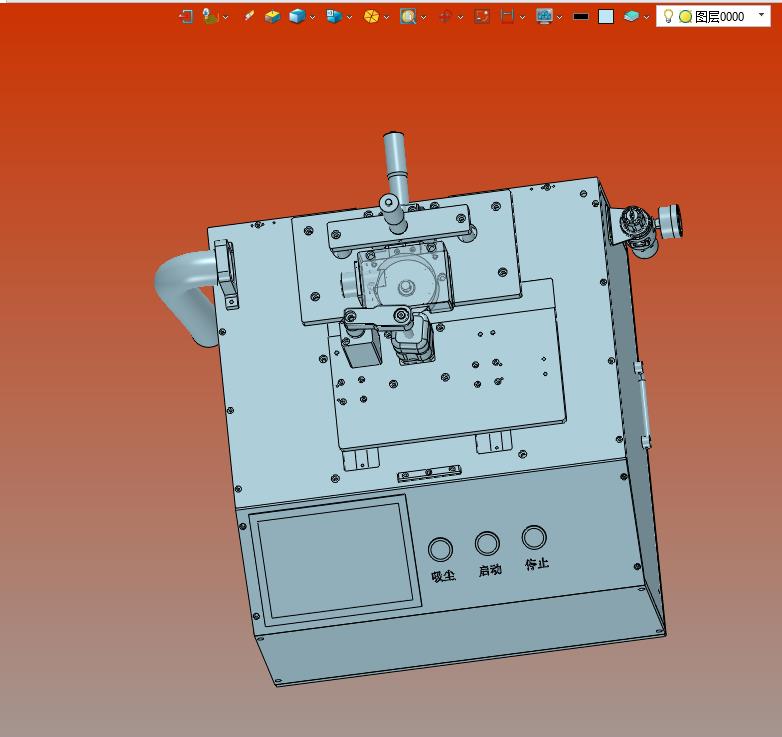The width and height of the screenshot is (782, 737).
Task: Select the 启动 round button on model
Action: pyautogui.click(x=487, y=543)
